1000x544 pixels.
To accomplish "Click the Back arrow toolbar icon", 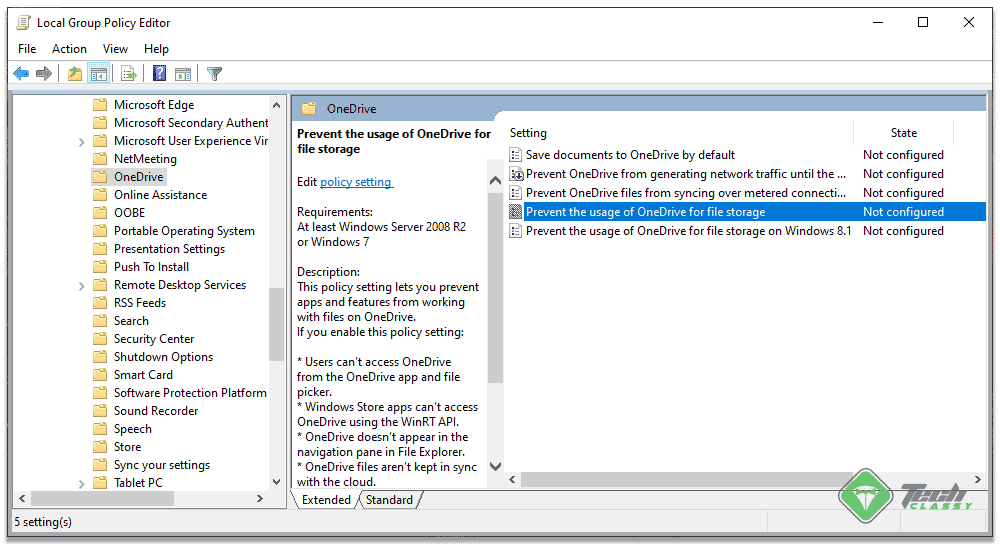I will [x=21, y=74].
